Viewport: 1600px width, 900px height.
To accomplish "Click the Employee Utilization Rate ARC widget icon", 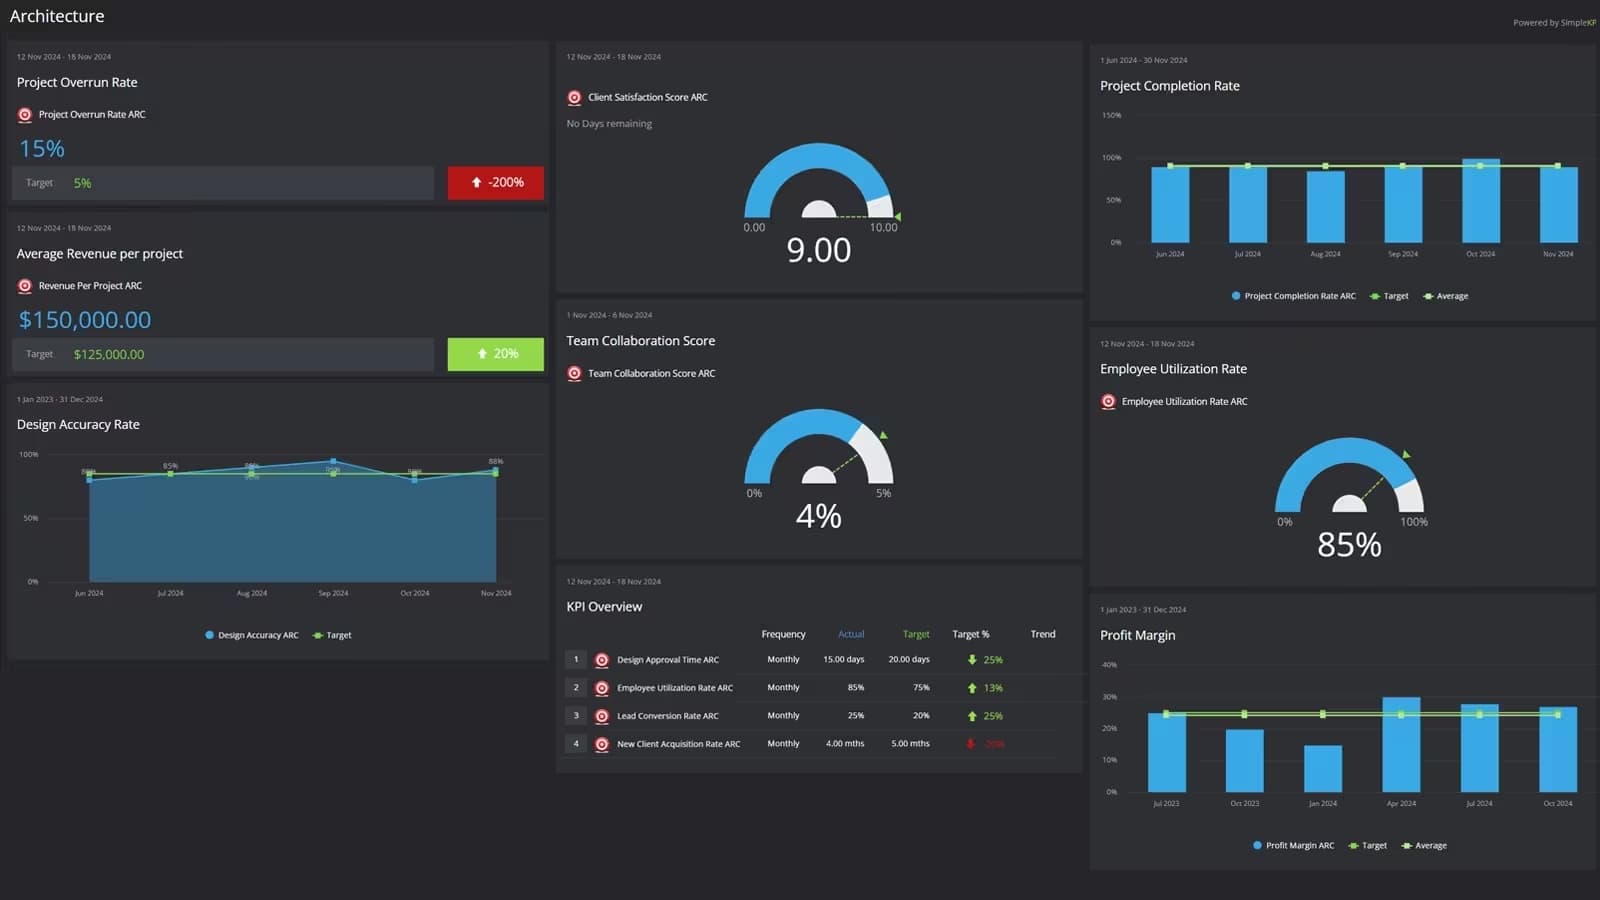I will pos(1108,402).
